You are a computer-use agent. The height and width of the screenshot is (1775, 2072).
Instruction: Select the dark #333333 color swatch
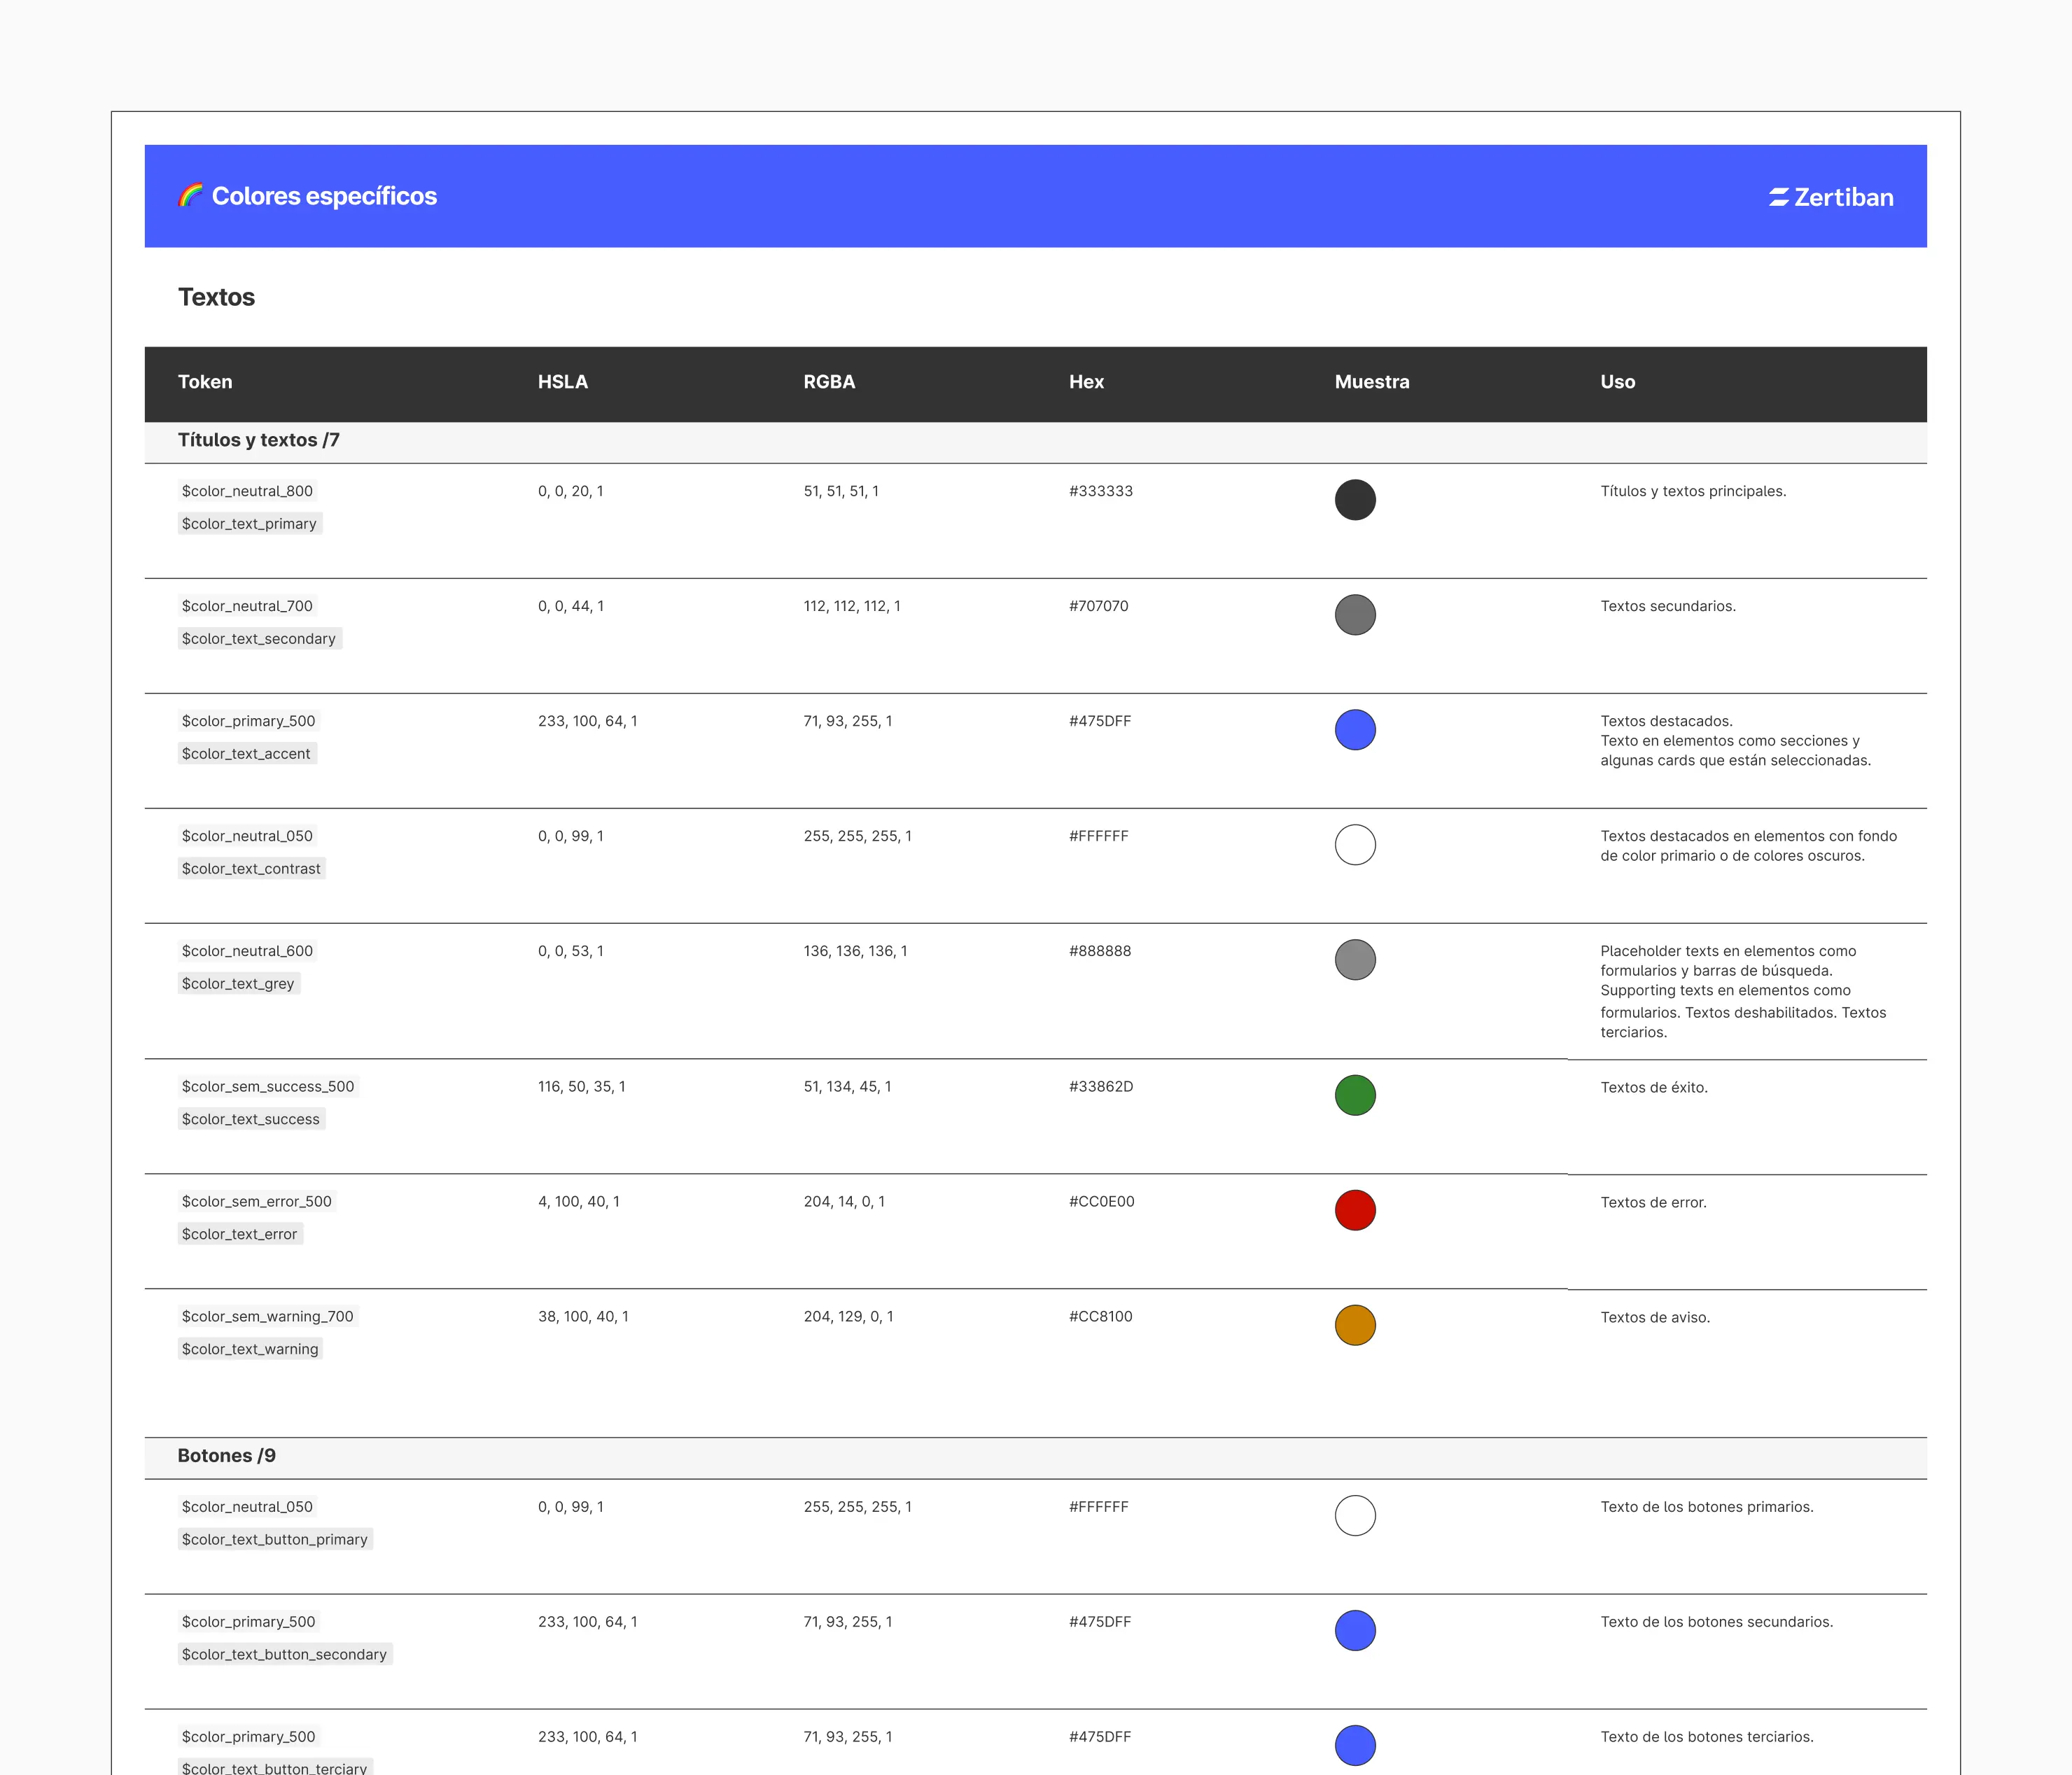click(1354, 500)
